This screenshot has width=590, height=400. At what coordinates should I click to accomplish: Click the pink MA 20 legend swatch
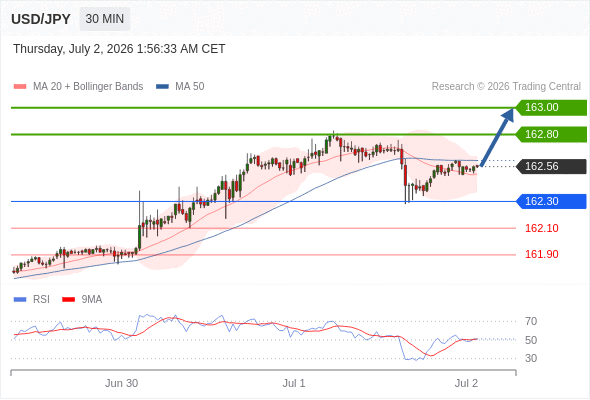point(20,87)
